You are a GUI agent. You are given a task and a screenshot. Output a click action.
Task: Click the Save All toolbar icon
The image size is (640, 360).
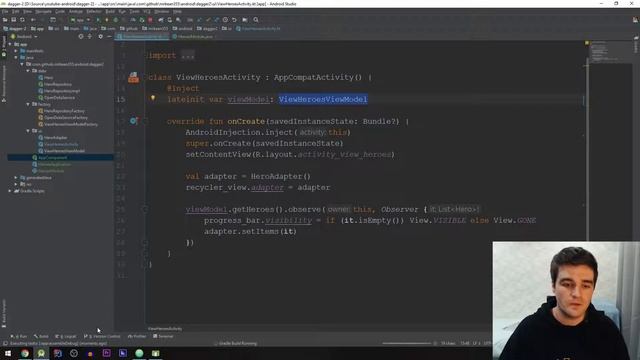13,20
